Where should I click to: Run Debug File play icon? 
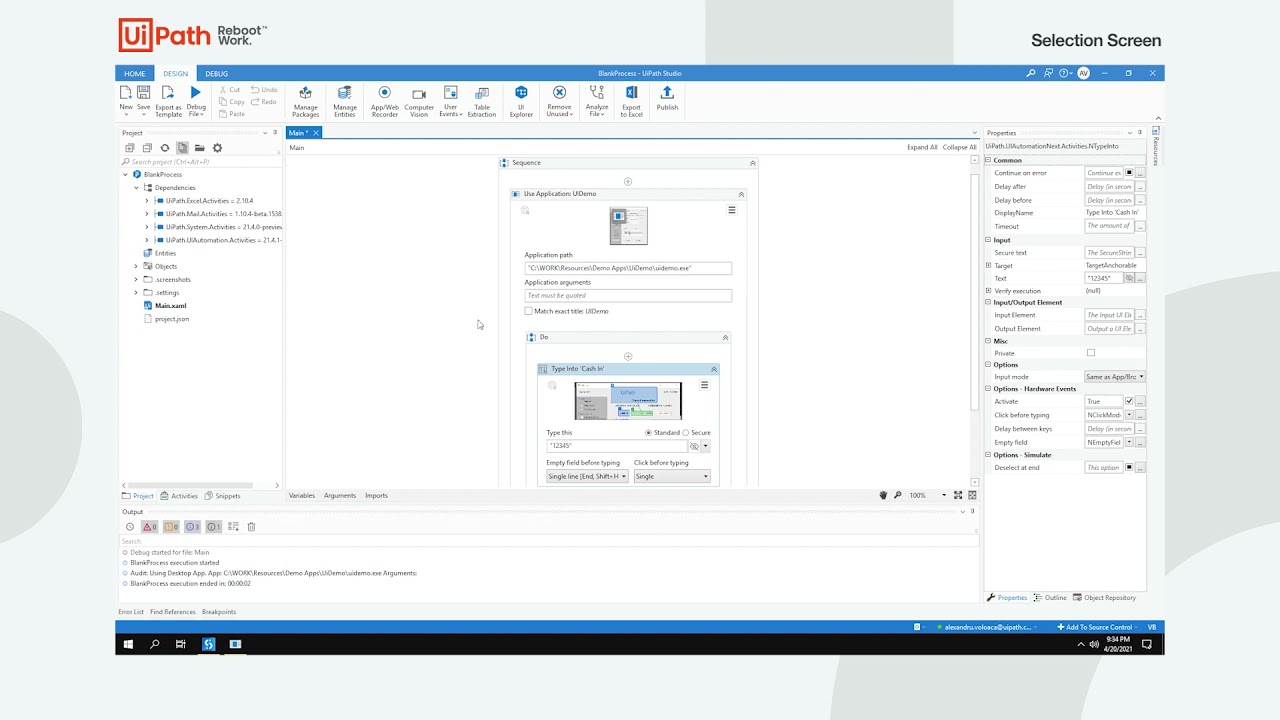[196, 93]
